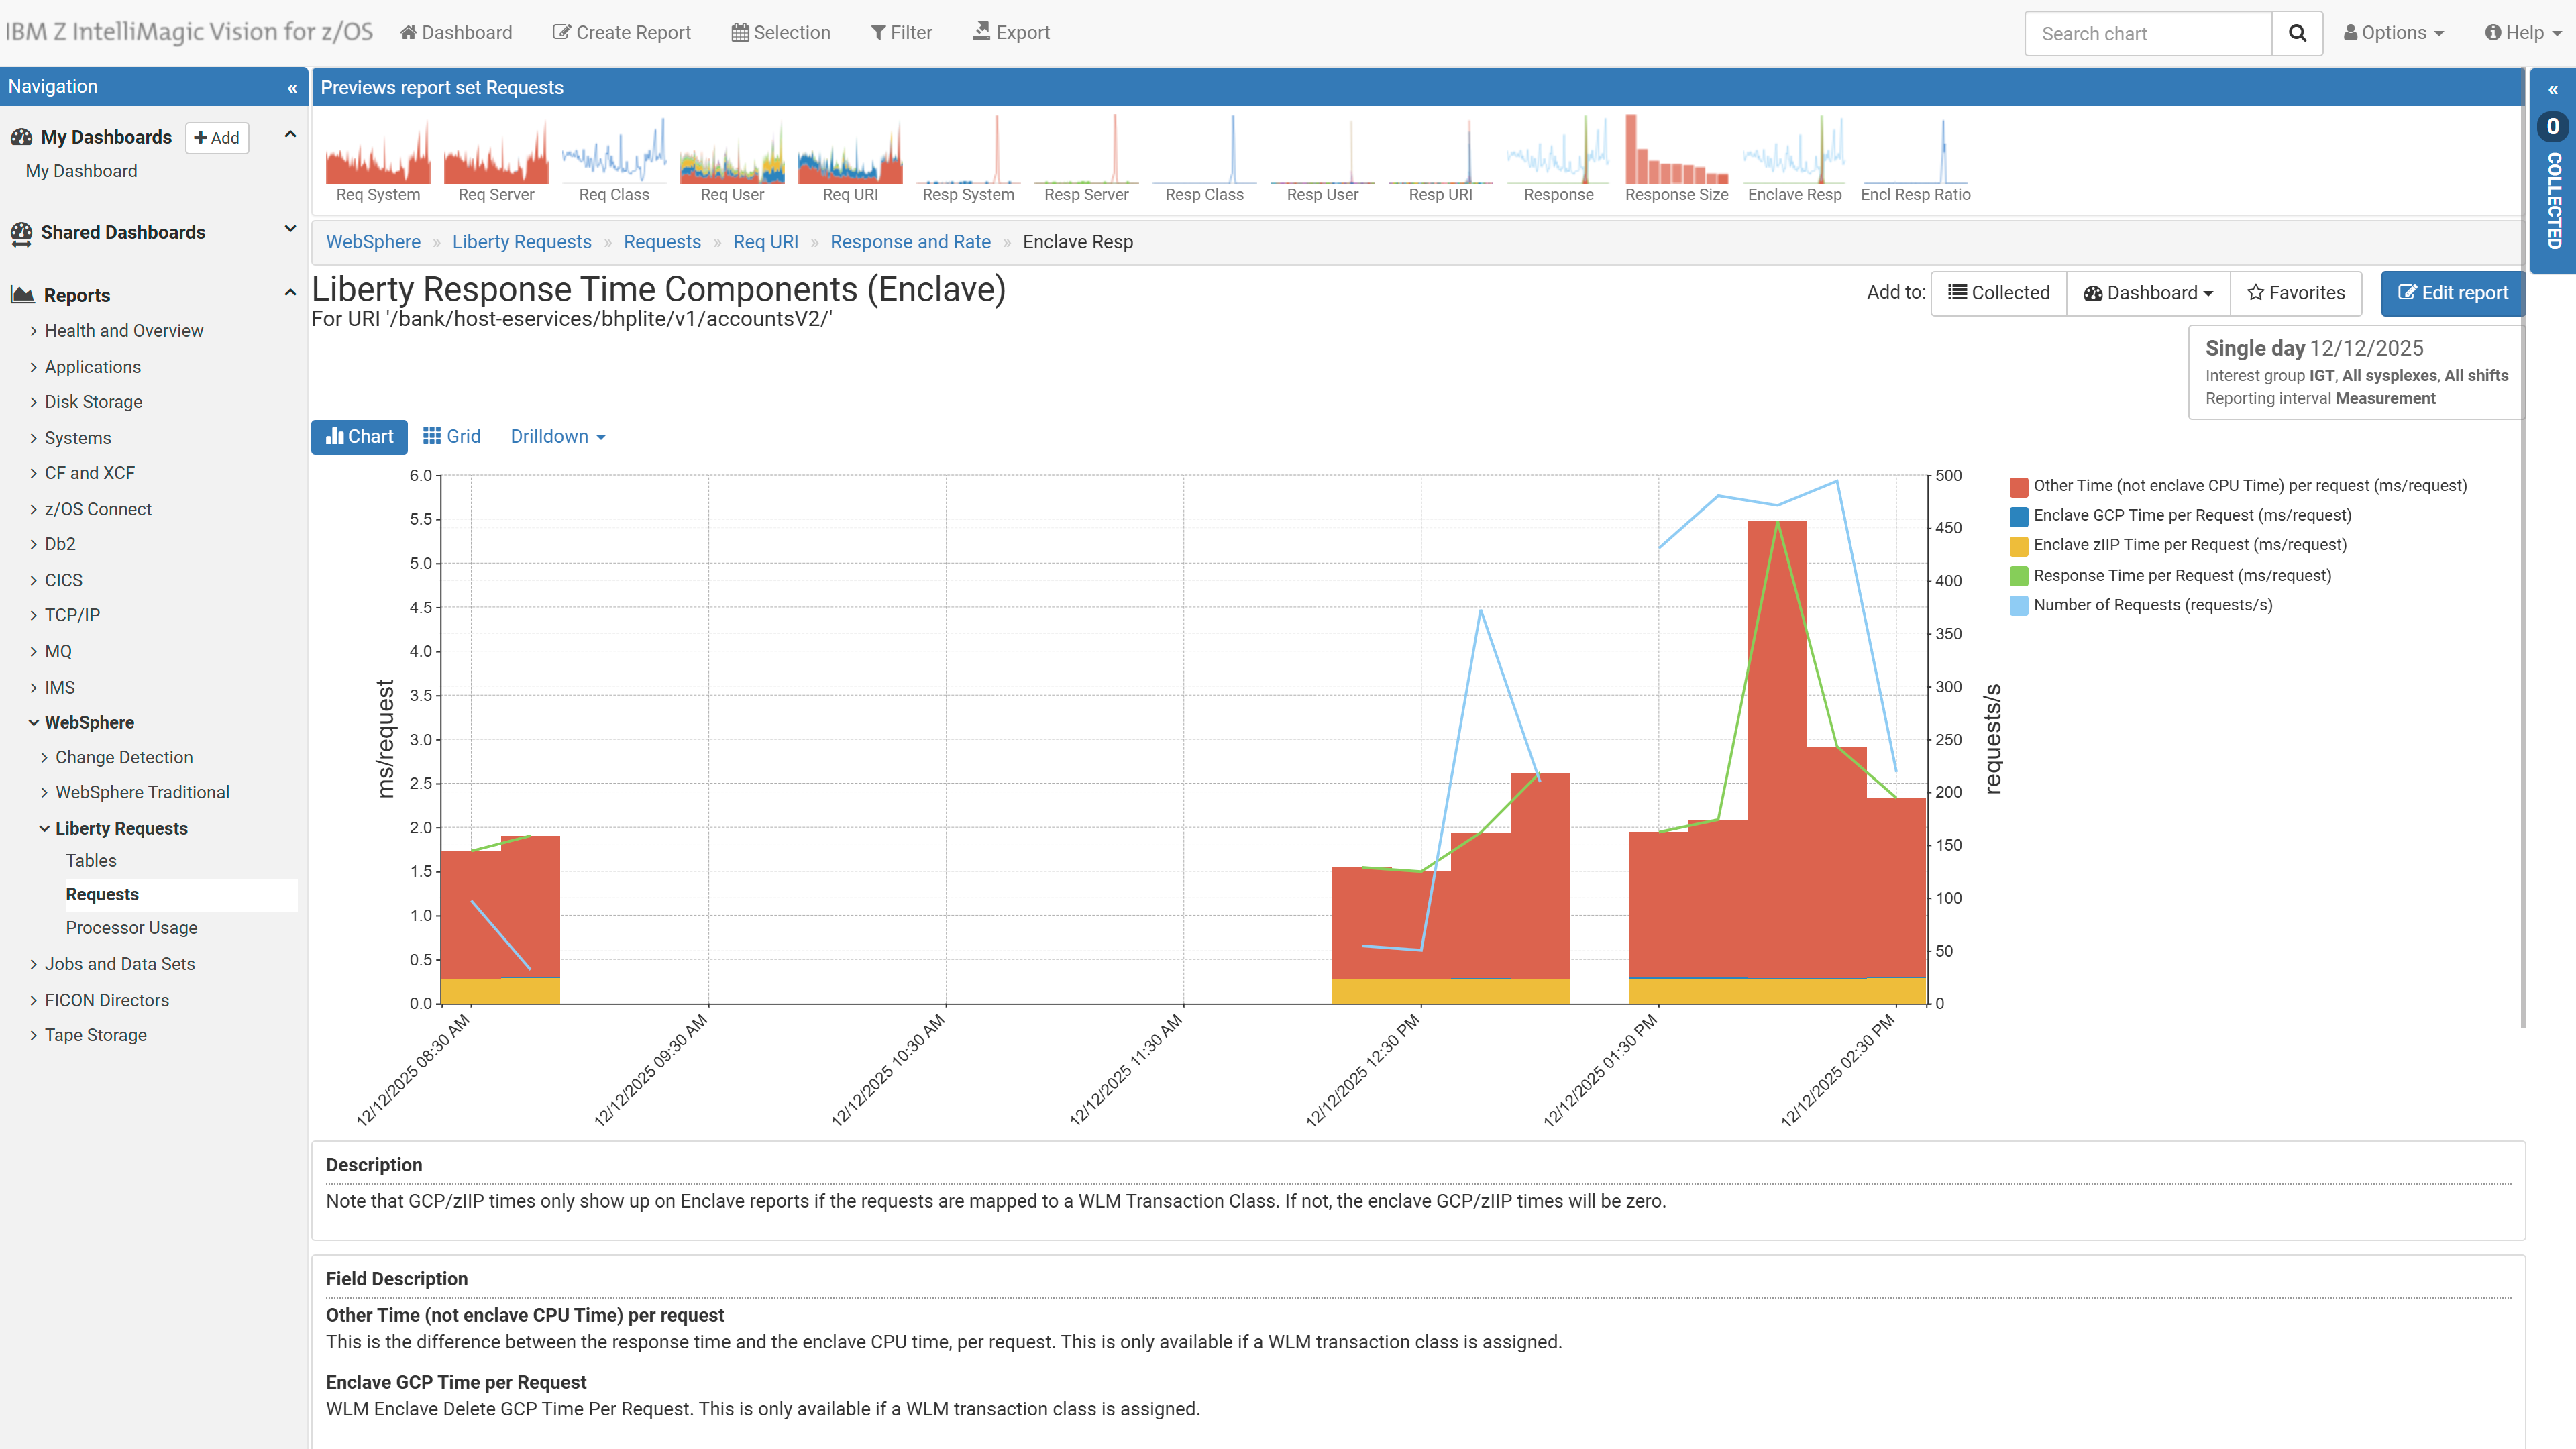The image size is (2576, 1449).
Task: Click the Edit report button
Action: pos(2452,293)
